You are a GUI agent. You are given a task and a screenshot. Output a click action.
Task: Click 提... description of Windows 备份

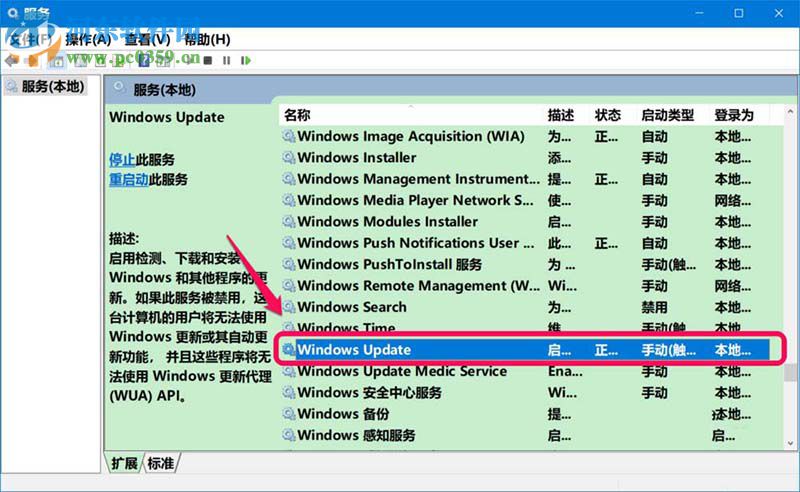click(560, 414)
